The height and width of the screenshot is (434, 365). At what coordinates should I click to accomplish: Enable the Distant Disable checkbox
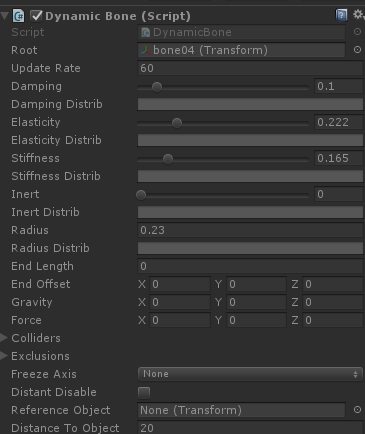[x=144, y=392]
